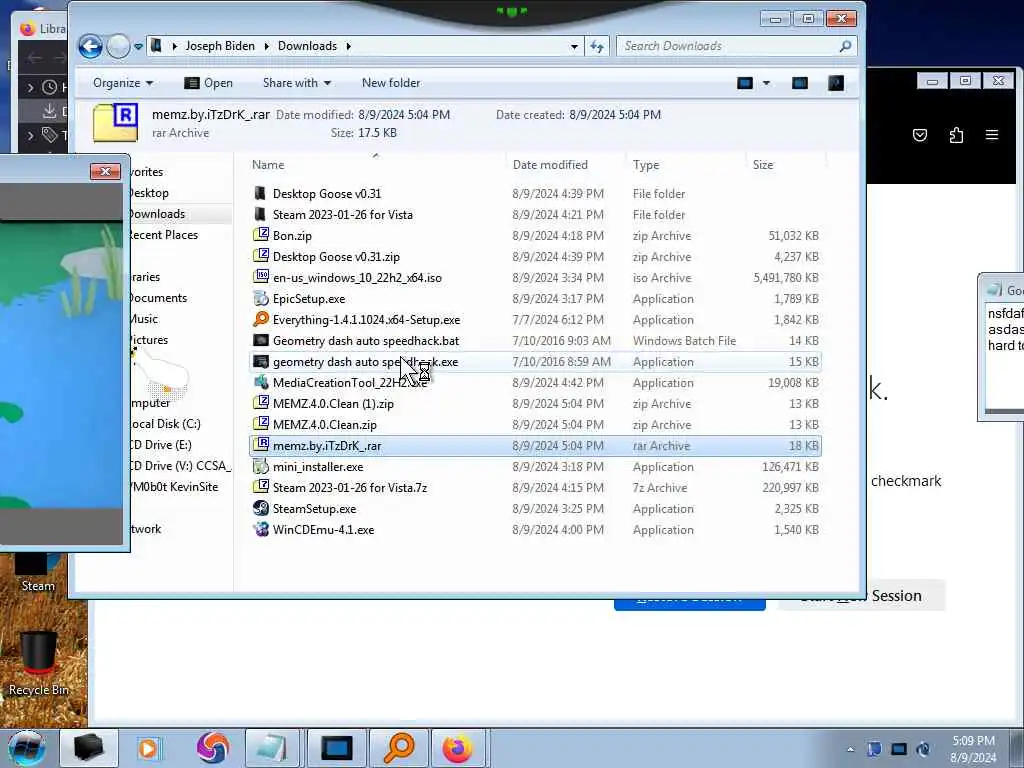The height and width of the screenshot is (768, 1024).
Task: Click the Help icon in Explorer toolbar
Action: (836, 83)
